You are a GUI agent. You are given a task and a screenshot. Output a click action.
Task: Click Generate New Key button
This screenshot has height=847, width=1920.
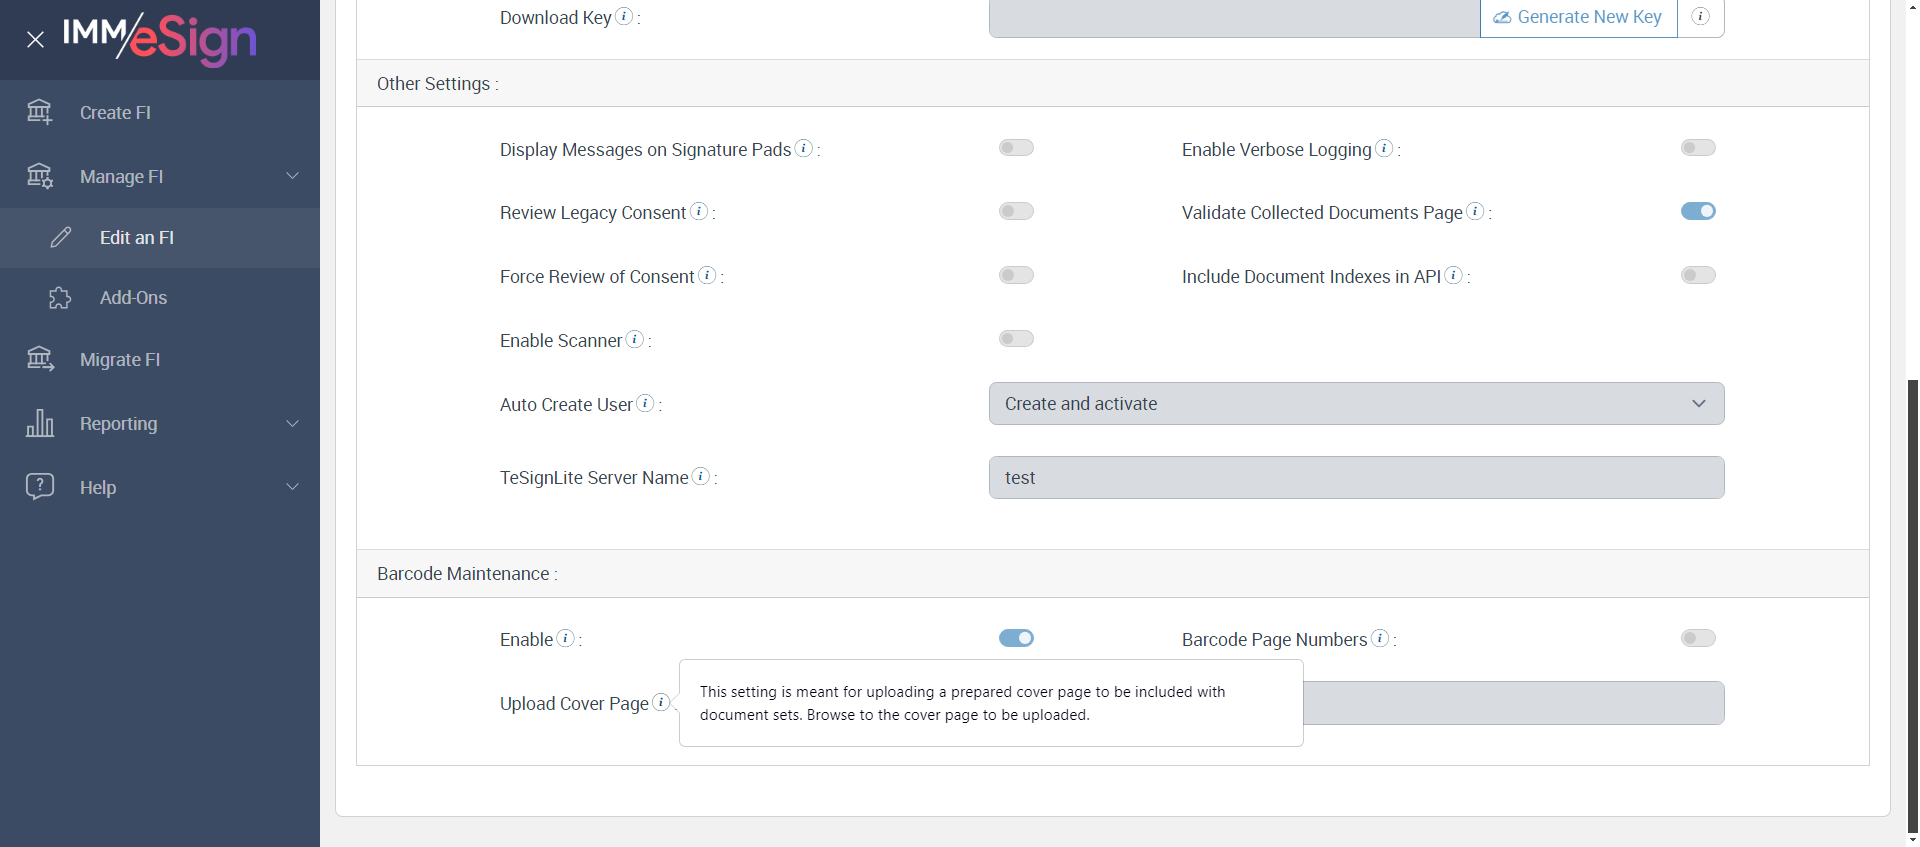[1578, 17]
